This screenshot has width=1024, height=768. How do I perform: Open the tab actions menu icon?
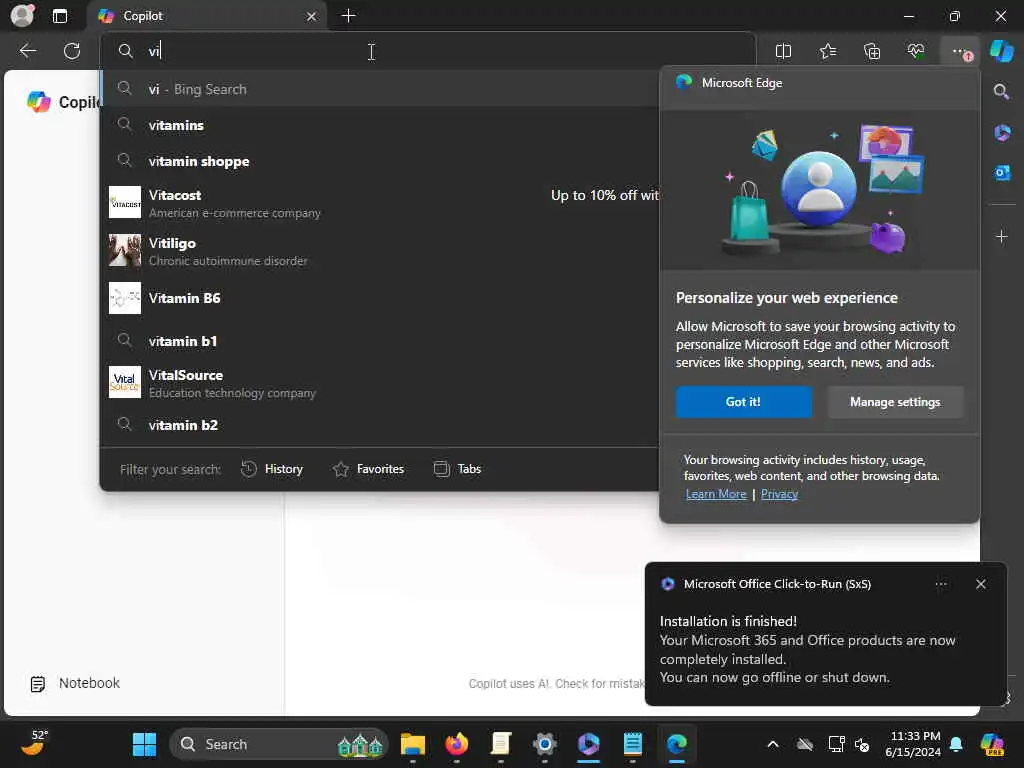(x=59, y=16)
